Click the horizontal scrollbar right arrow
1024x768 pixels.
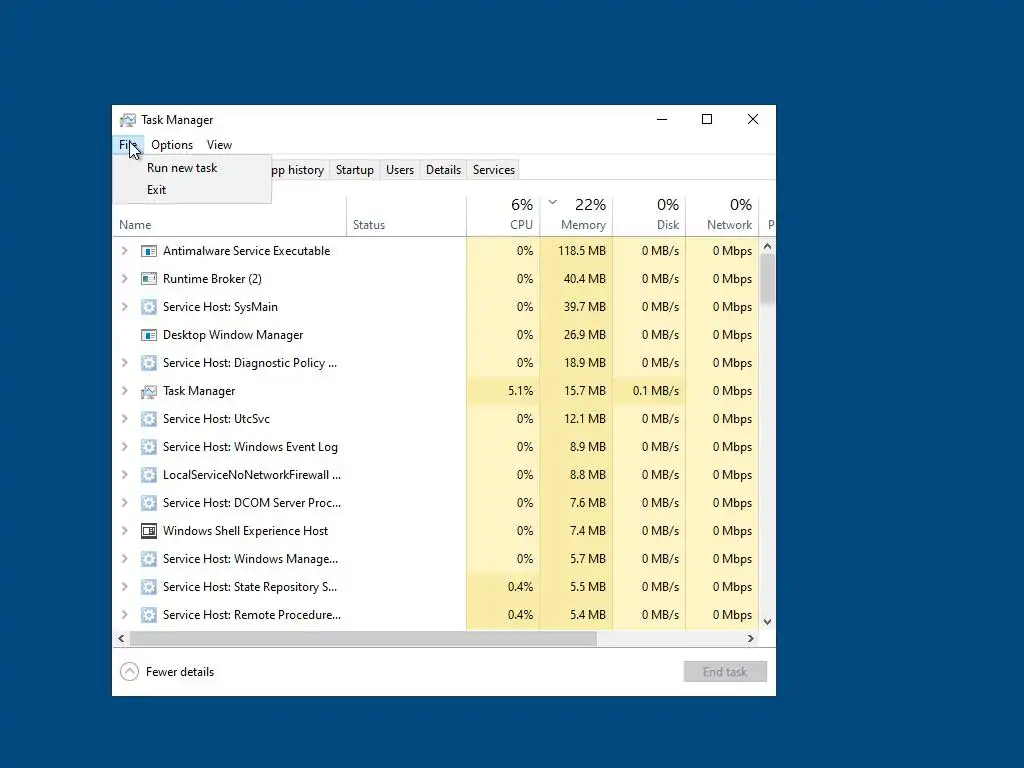point(751,639)
